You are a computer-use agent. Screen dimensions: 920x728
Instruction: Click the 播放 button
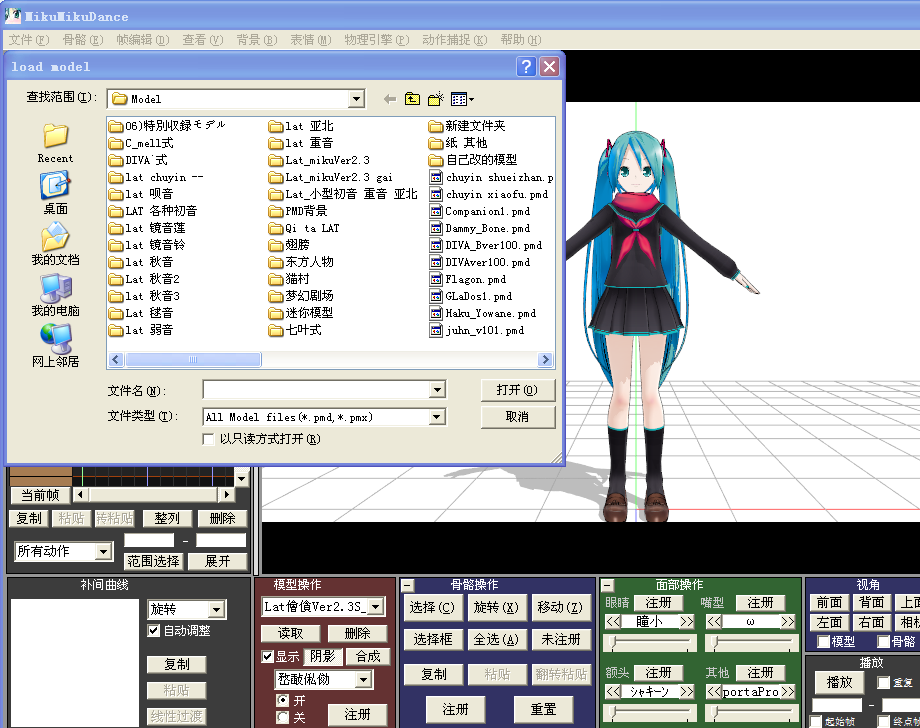click(839, 683)
